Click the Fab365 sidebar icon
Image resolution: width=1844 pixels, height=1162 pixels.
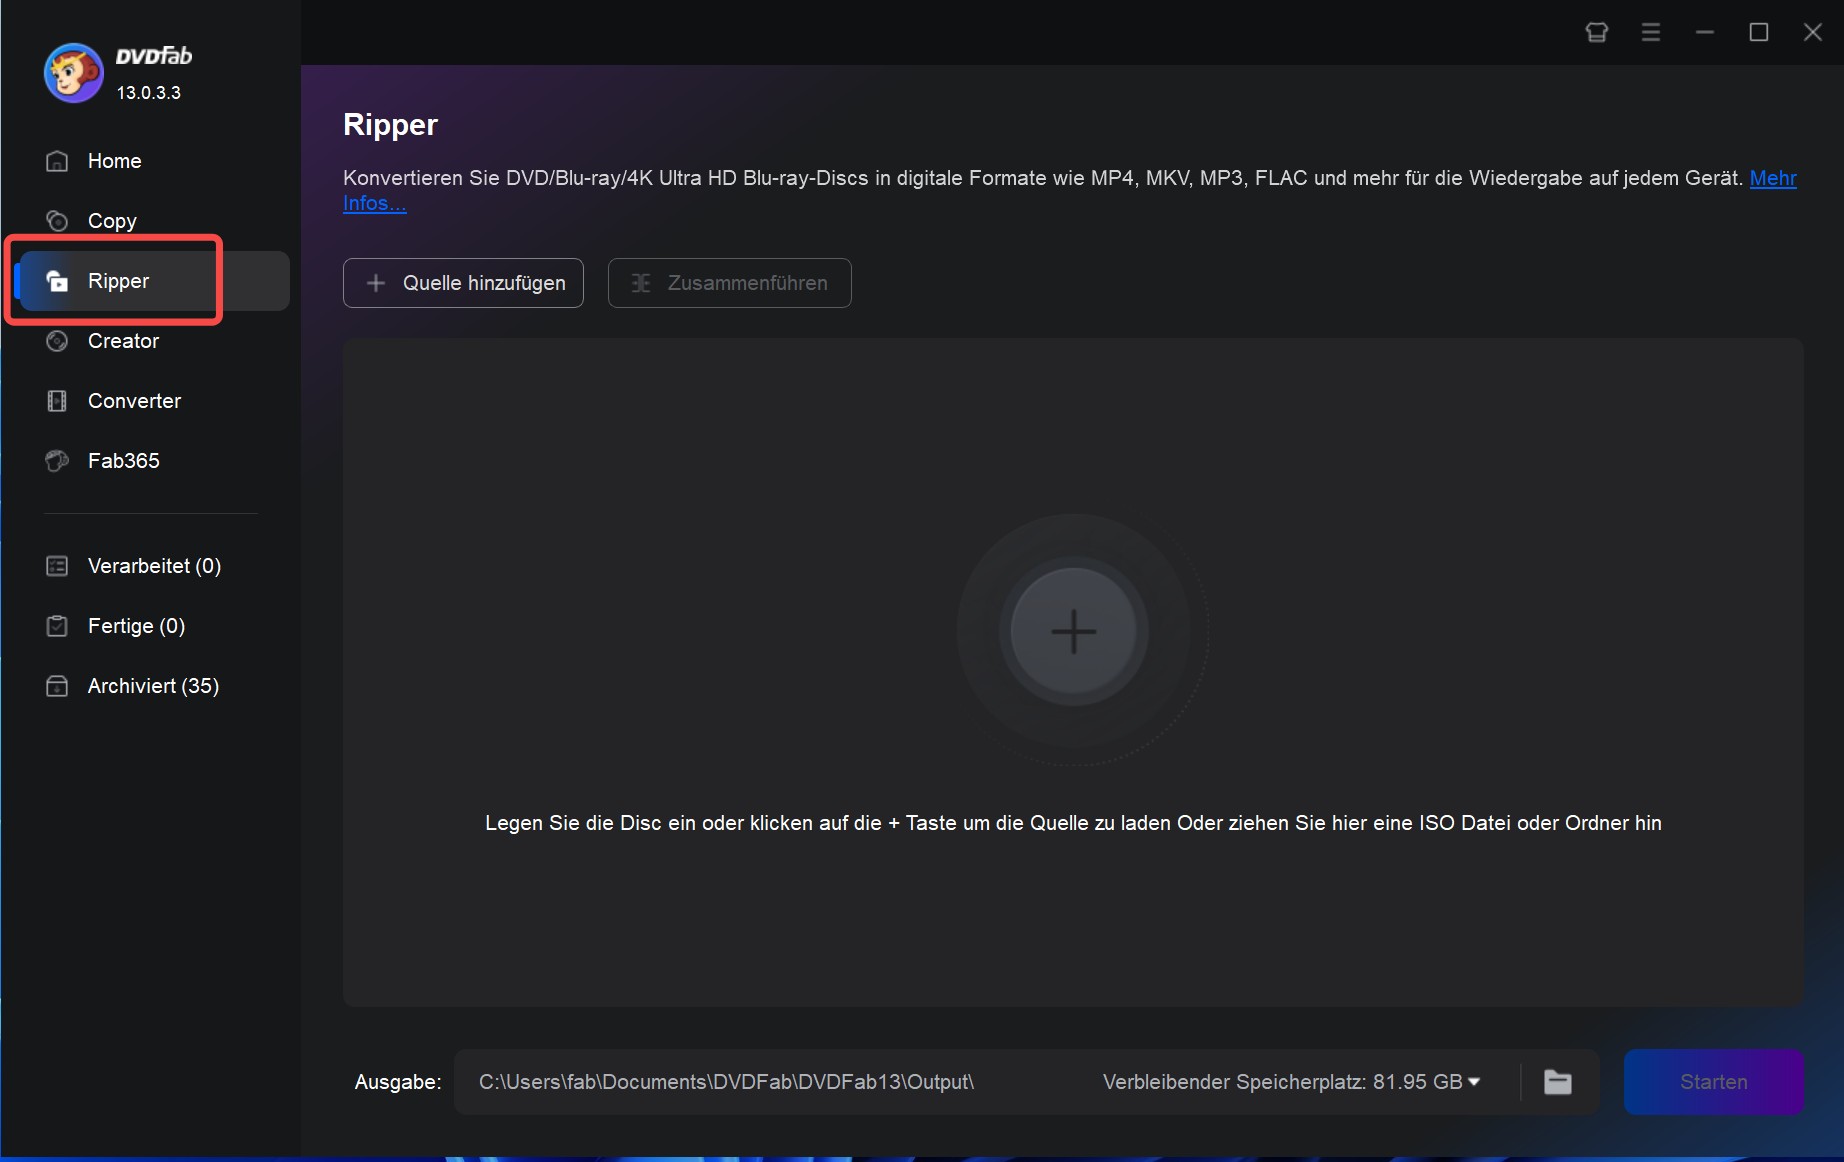click(58, 461)
